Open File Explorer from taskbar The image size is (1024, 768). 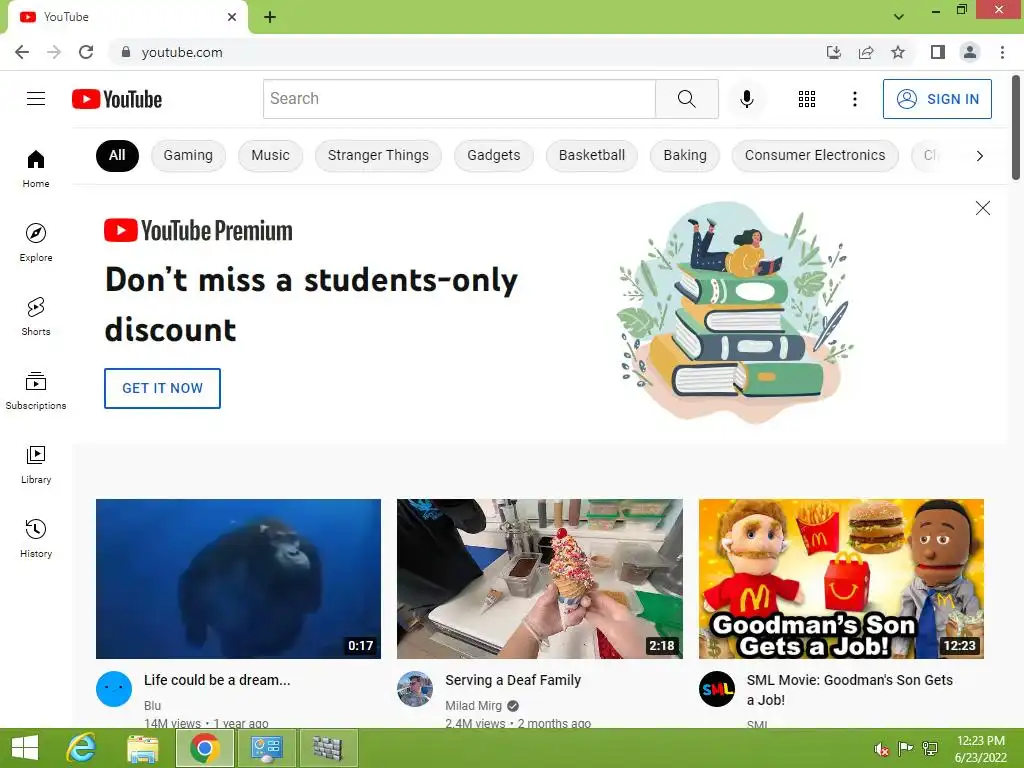click(x=142, y=748)
